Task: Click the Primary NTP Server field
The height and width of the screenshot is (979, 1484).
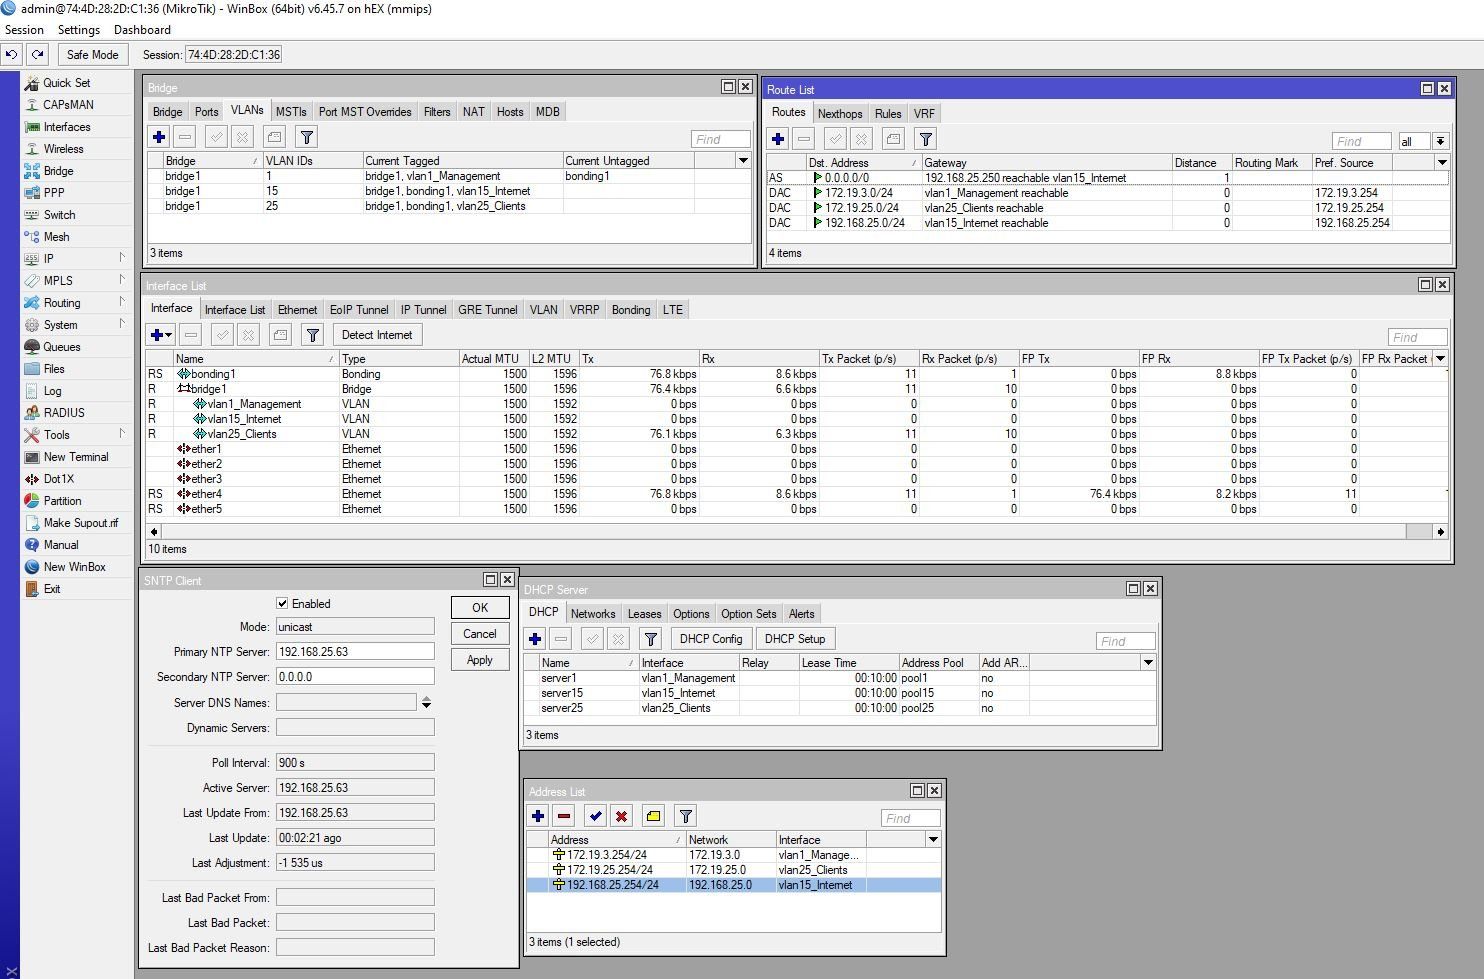Action: click(x=355, y=652)
